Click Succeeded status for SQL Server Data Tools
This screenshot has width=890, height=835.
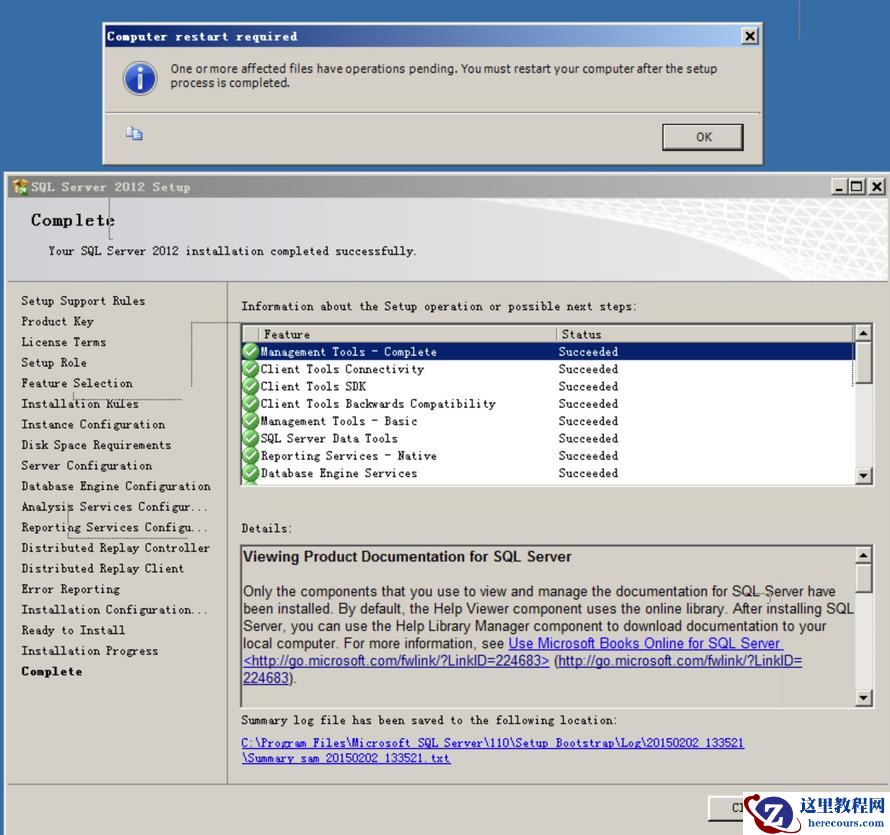(588, 438)
